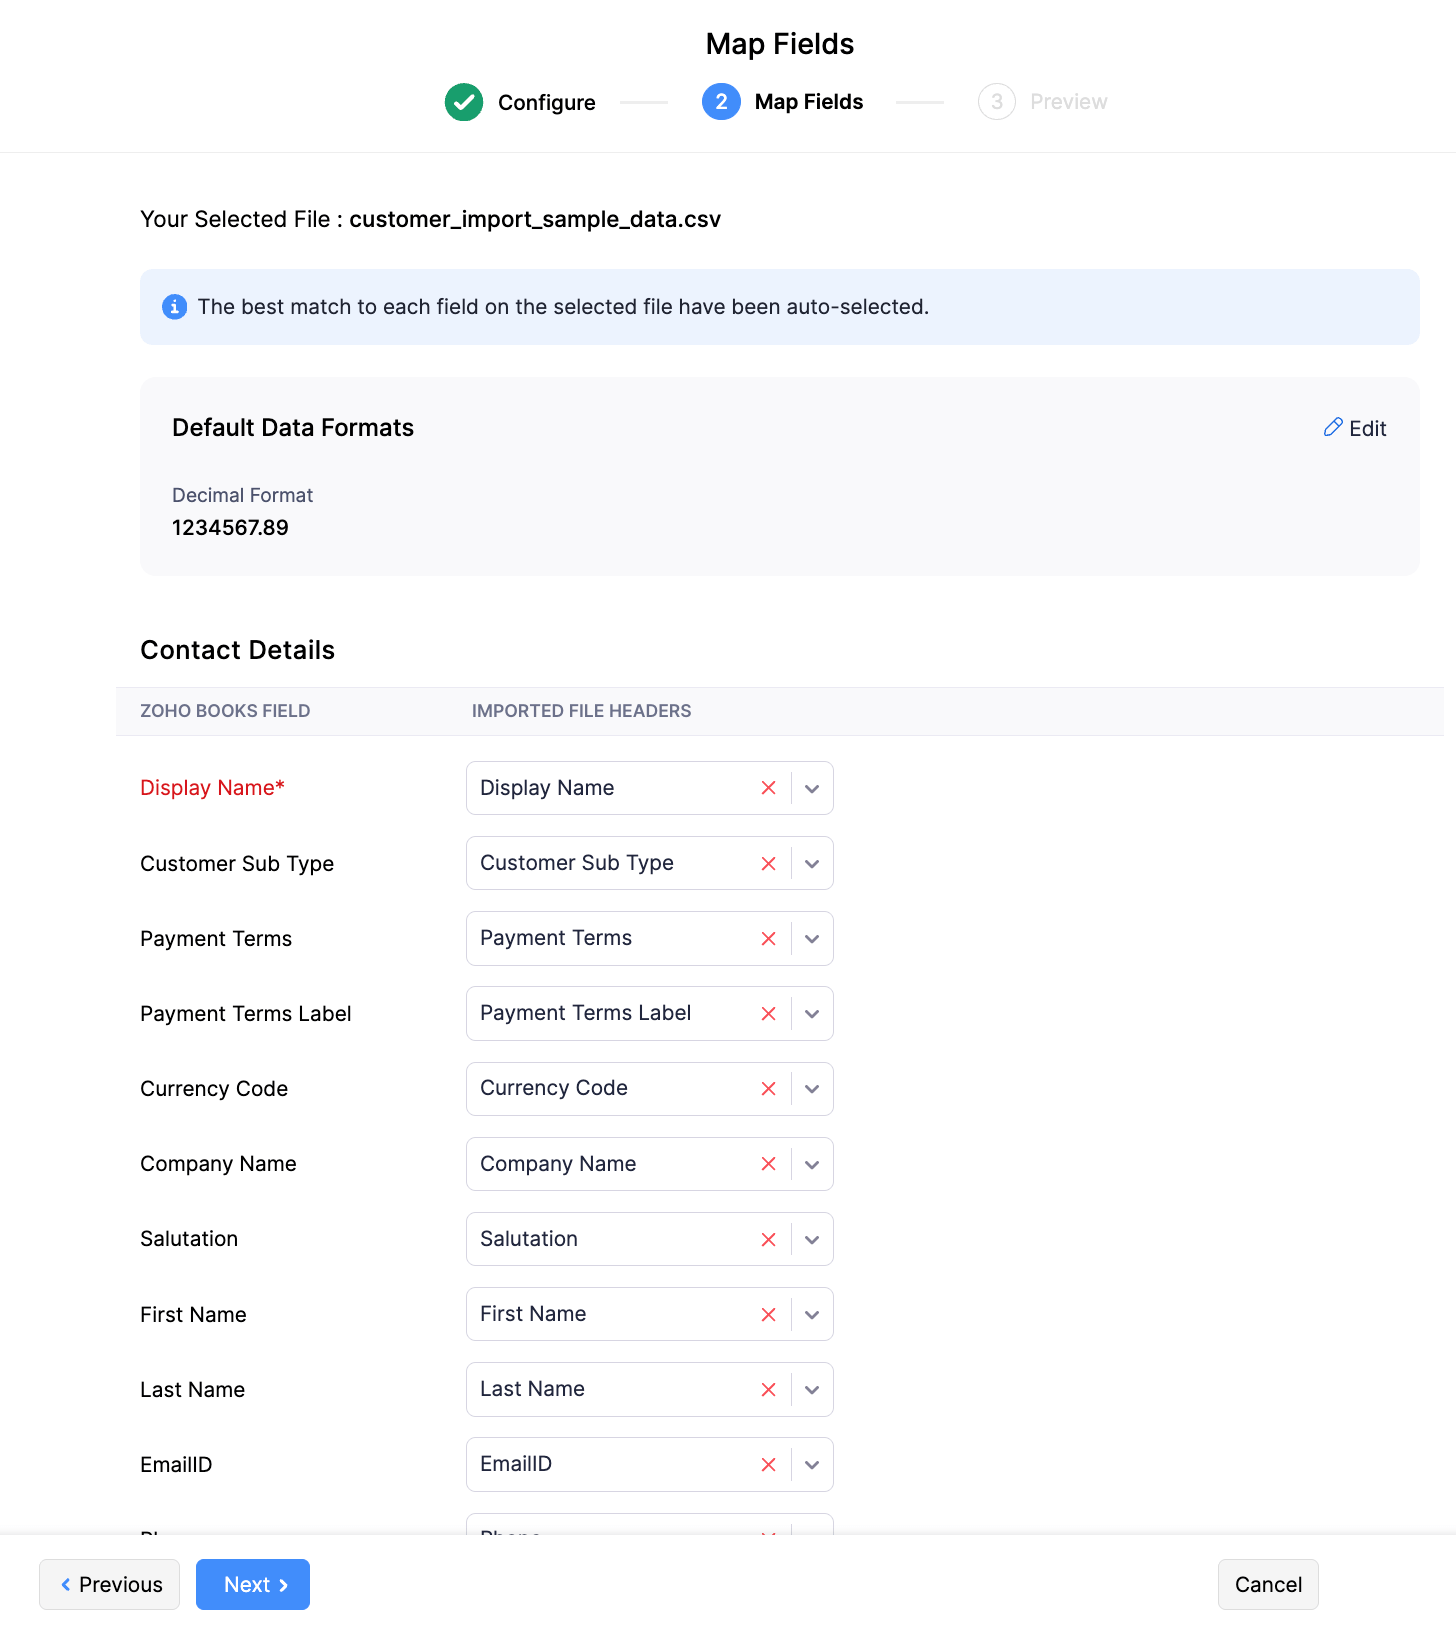Clear the Currency Code mapping
The height and width of the screenshot is (1632, 1456).
(768, 1089)
